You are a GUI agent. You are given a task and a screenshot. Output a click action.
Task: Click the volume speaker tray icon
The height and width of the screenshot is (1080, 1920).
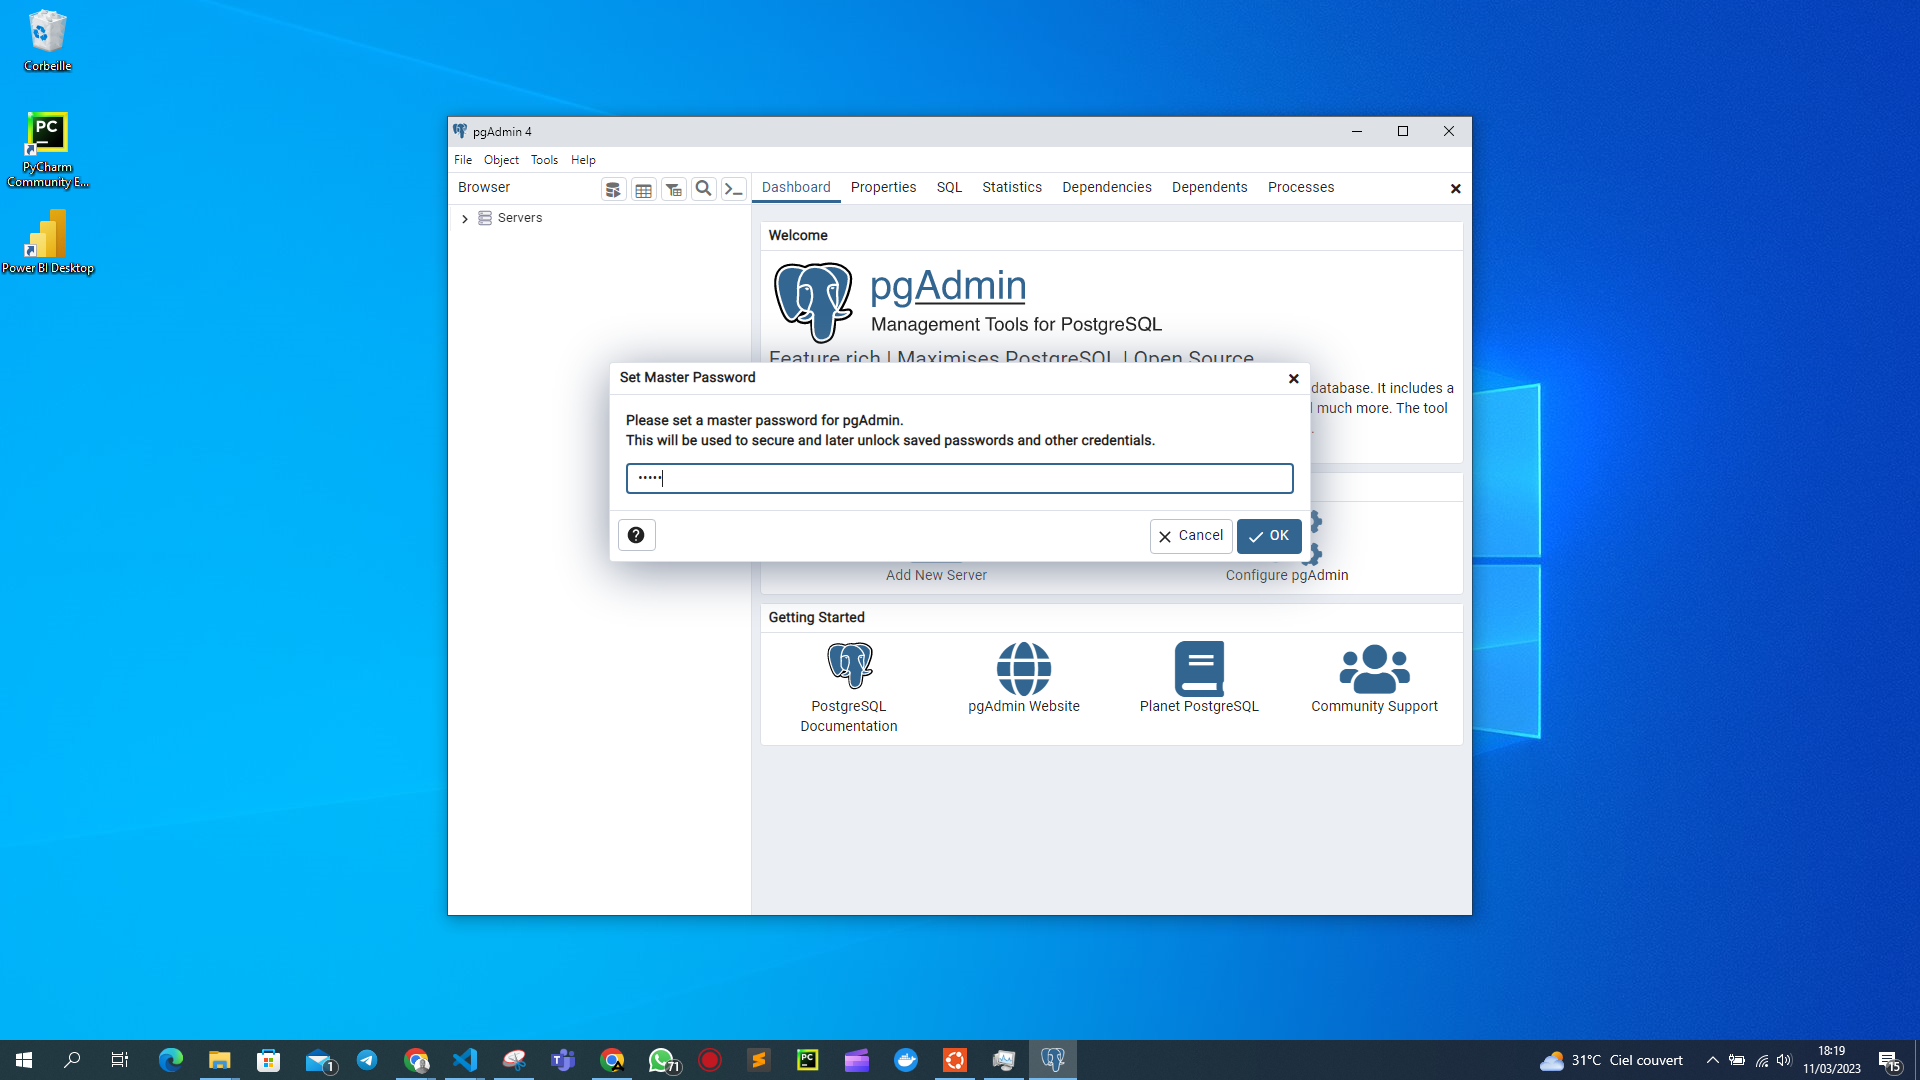coord(1785,1060)
